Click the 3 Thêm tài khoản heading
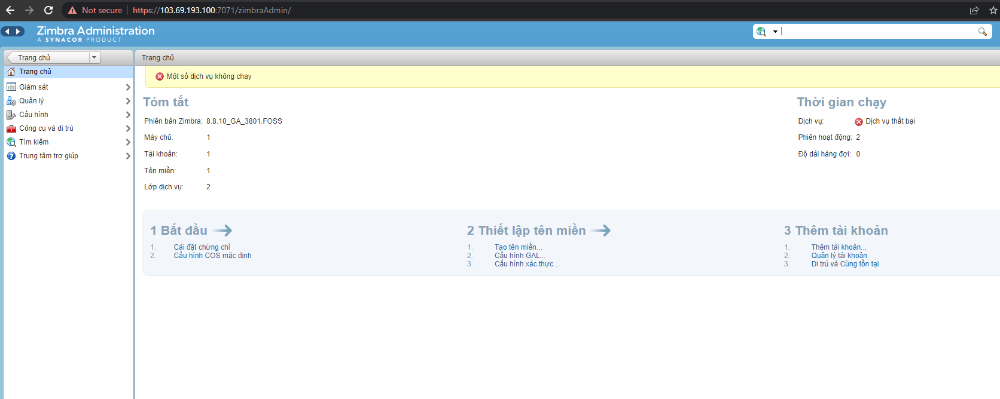This screenshot has height=399, width=1000. (835, 231)
